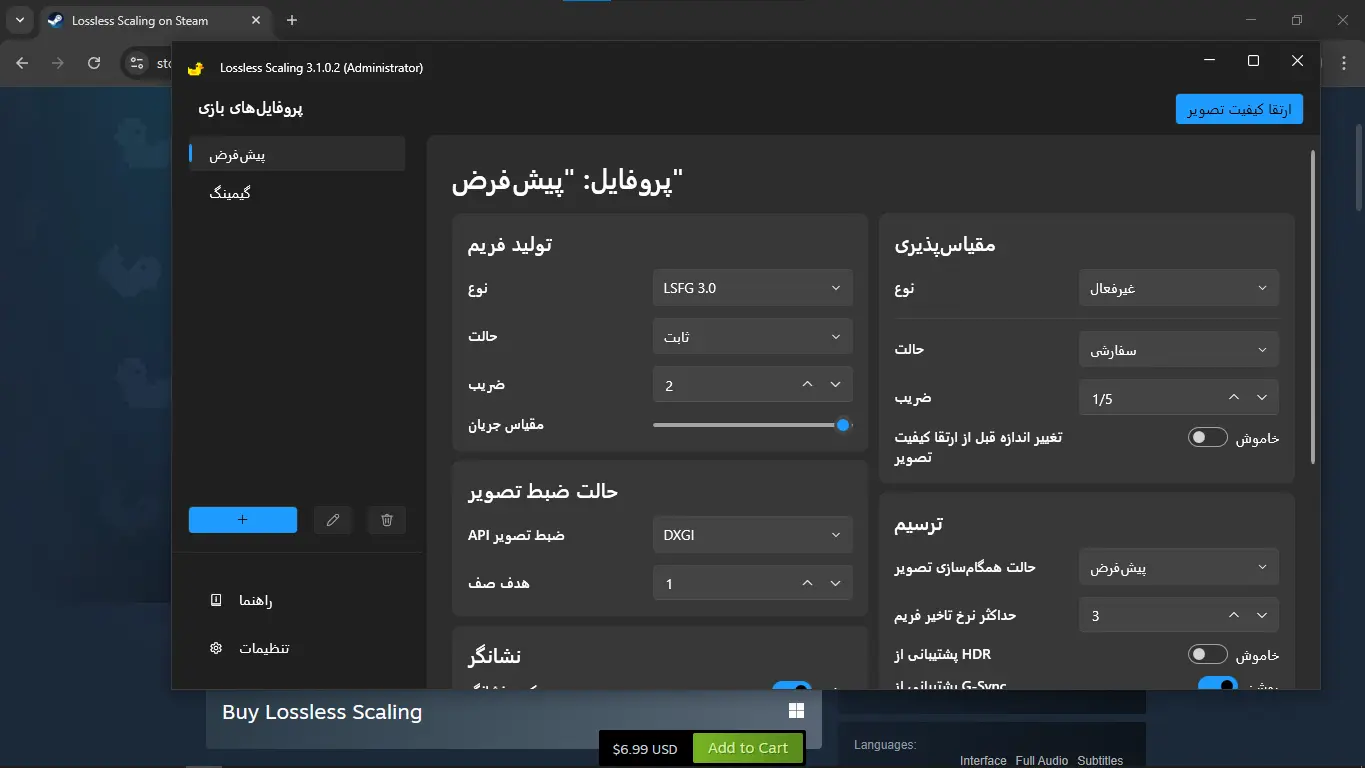Open the capture API DXGI dropdown

[752, 535]
